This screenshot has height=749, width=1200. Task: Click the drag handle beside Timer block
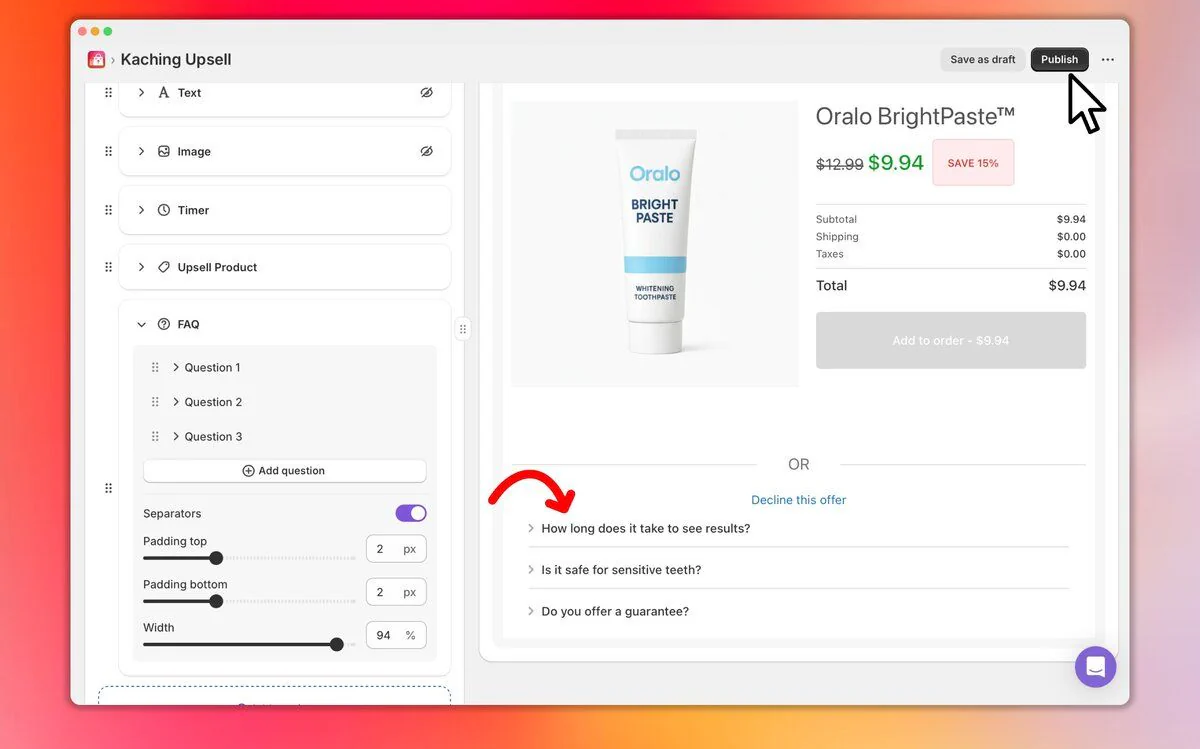point(109,210)
